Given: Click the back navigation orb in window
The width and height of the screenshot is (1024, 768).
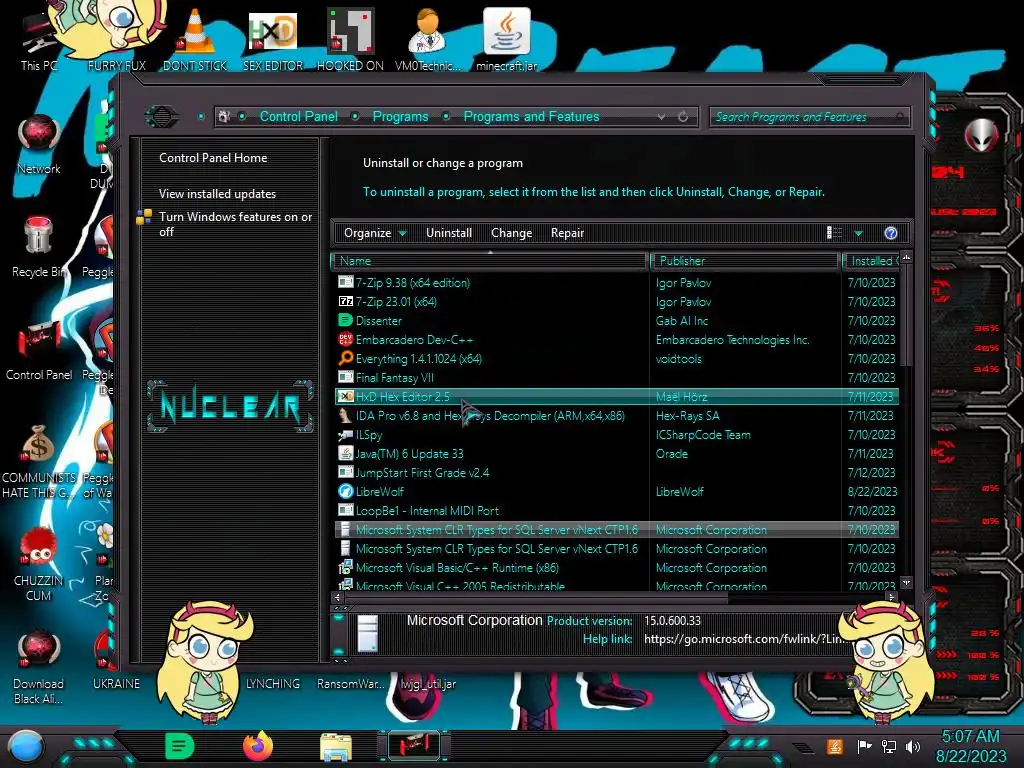Looking at the screenshot, I should (162, 117).
